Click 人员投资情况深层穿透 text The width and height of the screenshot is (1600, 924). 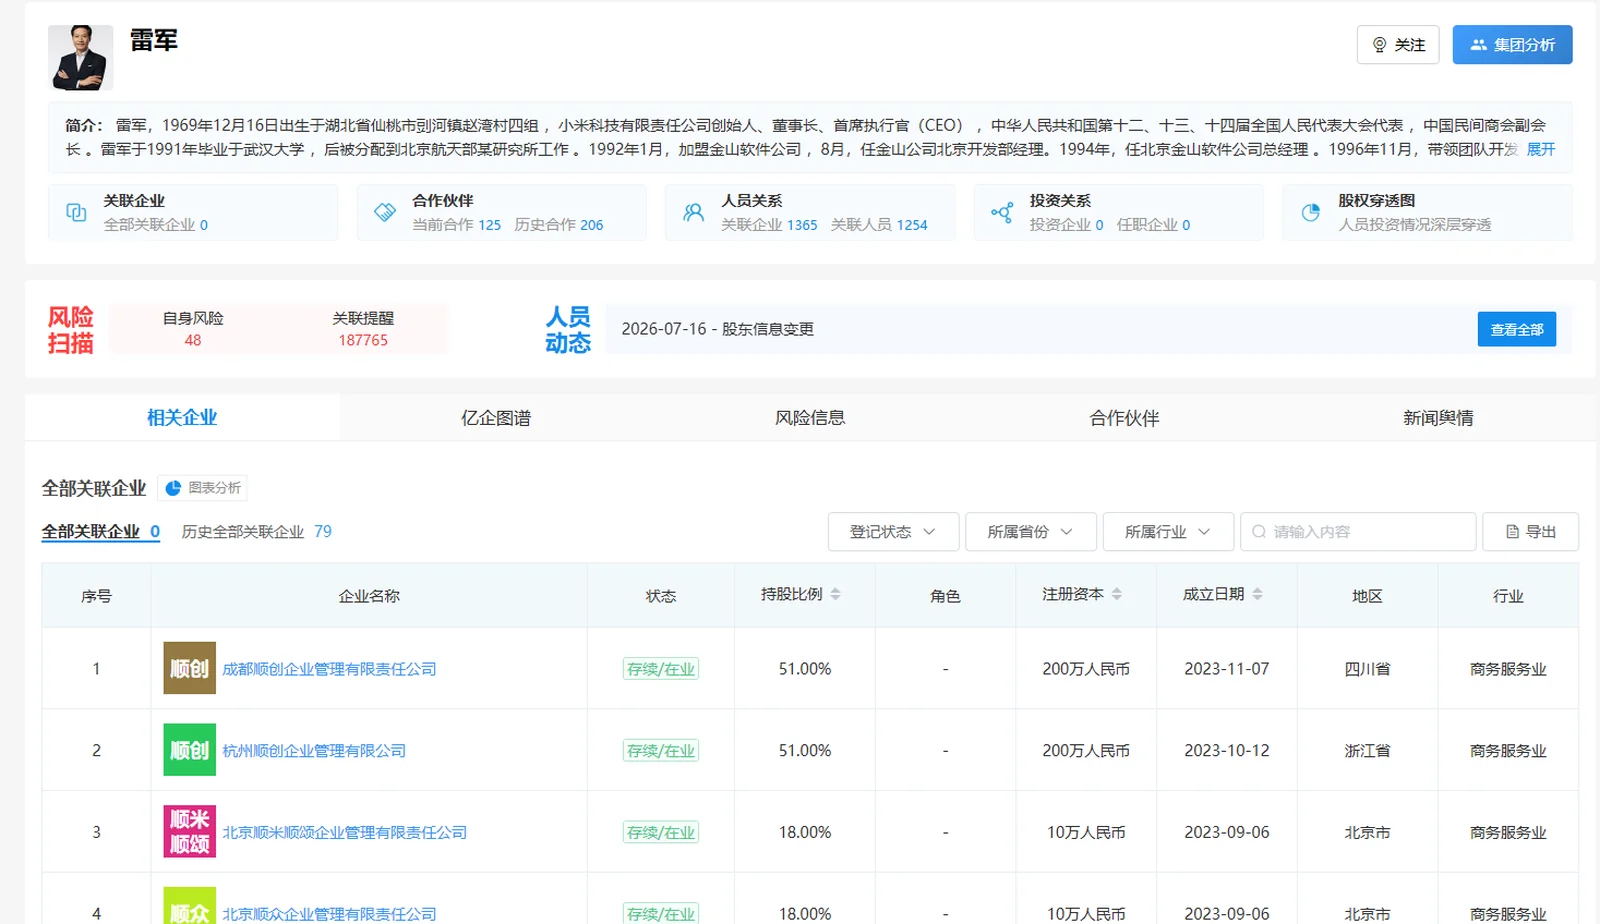pyautogui.click(x=1414, y=225)
